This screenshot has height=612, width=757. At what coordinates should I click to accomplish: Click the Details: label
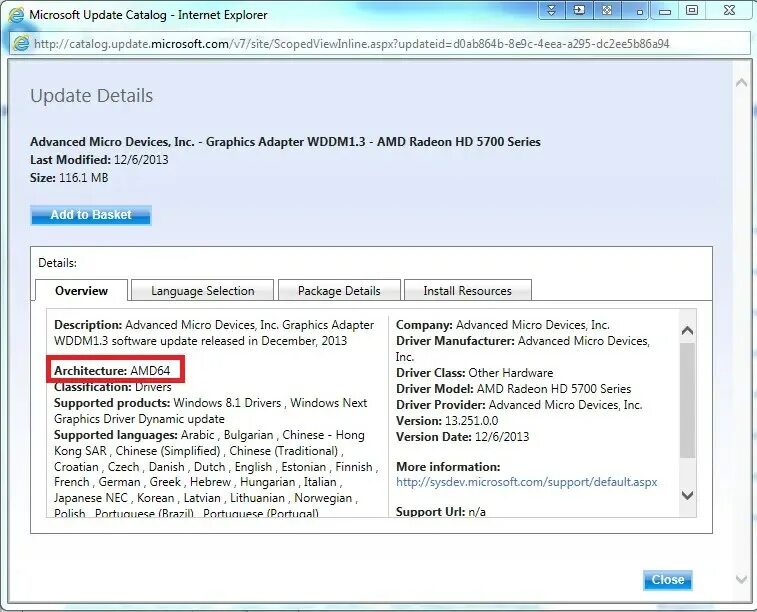pos(57,263)
